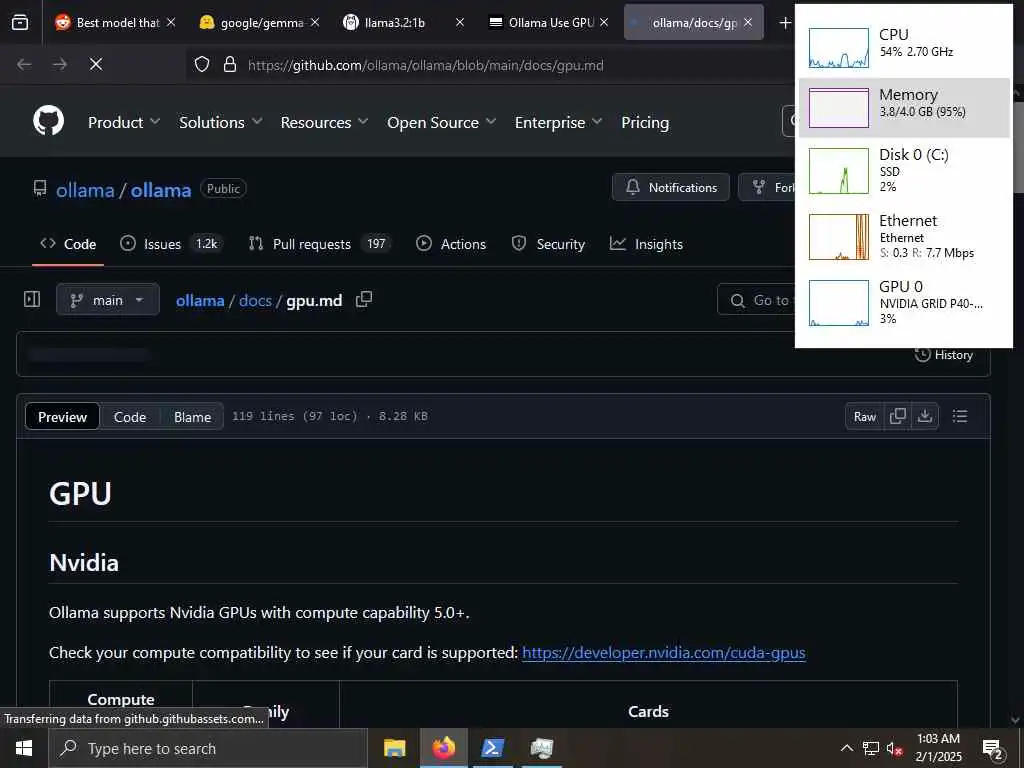Open a new browser tab
This screenshot has width=1024, height=768.
click(x=784, y=23)
